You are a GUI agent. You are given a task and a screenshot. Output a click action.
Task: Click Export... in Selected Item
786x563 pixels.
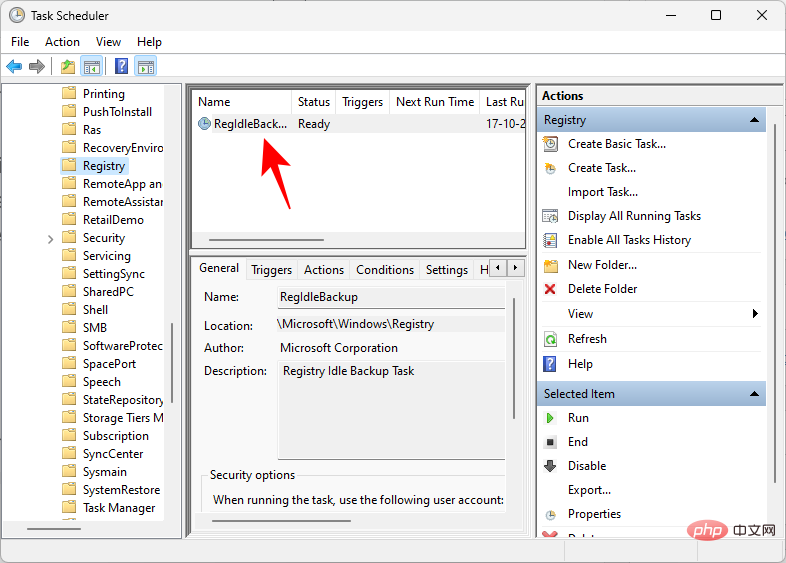[x=589, y=490]
